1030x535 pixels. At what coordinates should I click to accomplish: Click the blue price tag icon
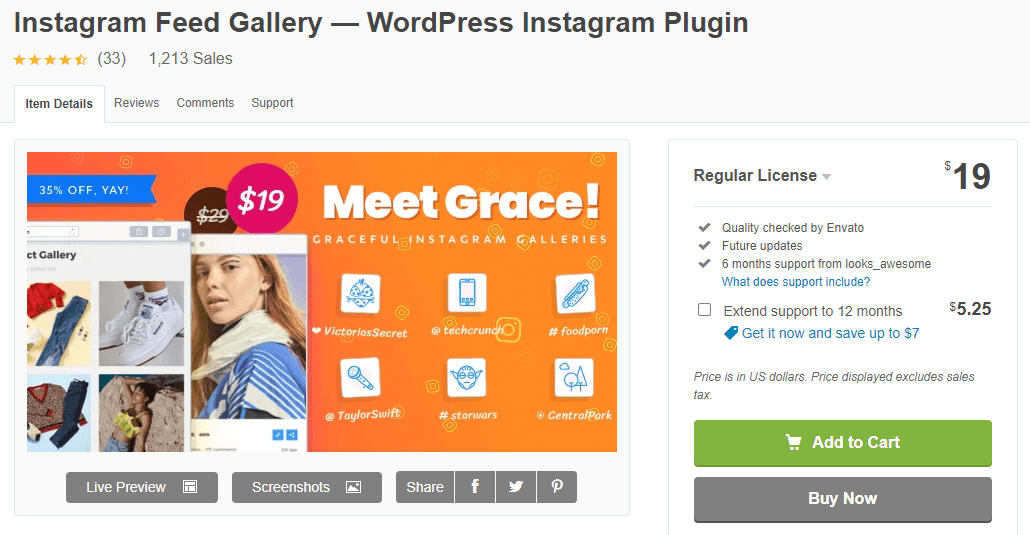[730, 333]
